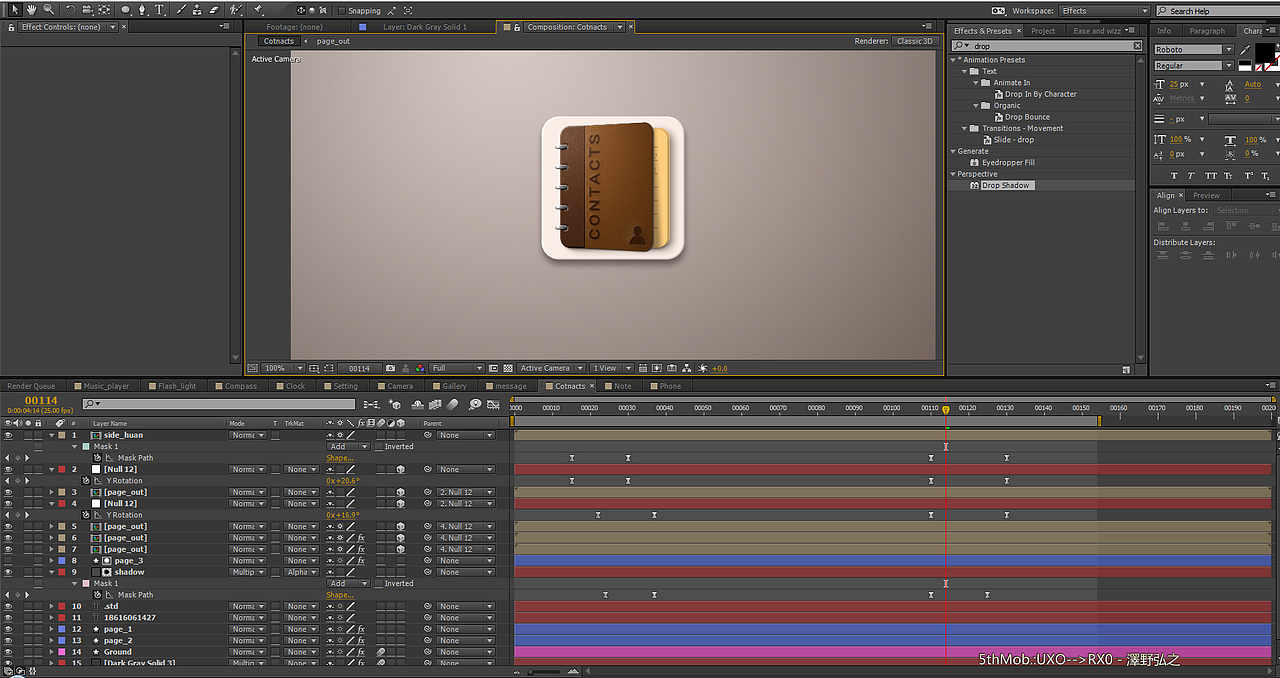Screen dimensions: 1280x678
Task: Switch to the Gallery timeline tab
Action: click(453, 386)
